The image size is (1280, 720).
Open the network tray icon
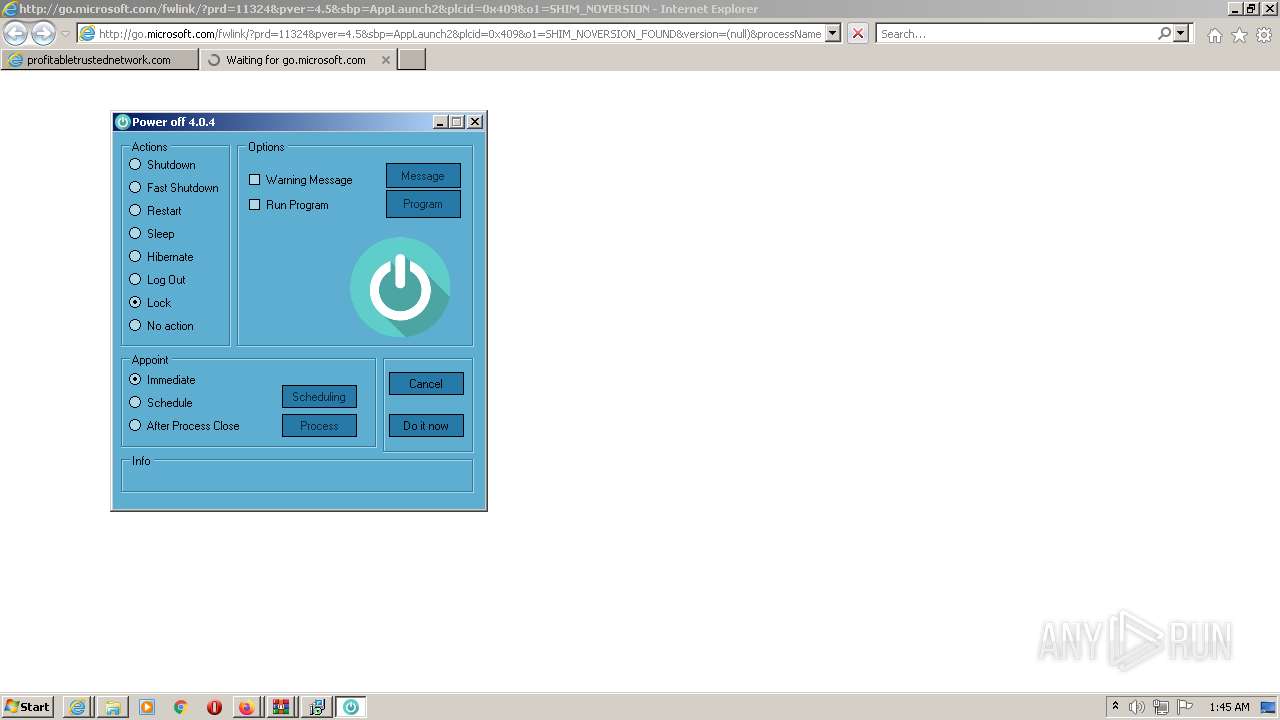click(x=1161, y=707)
